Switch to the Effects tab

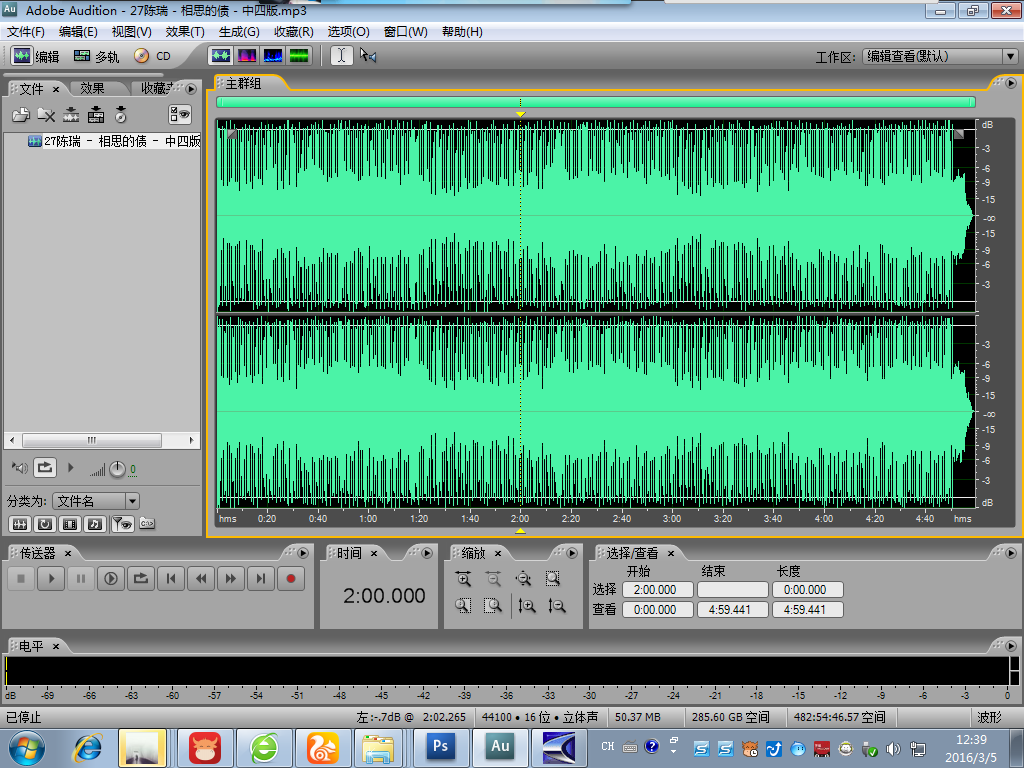(x=92, y=88)
